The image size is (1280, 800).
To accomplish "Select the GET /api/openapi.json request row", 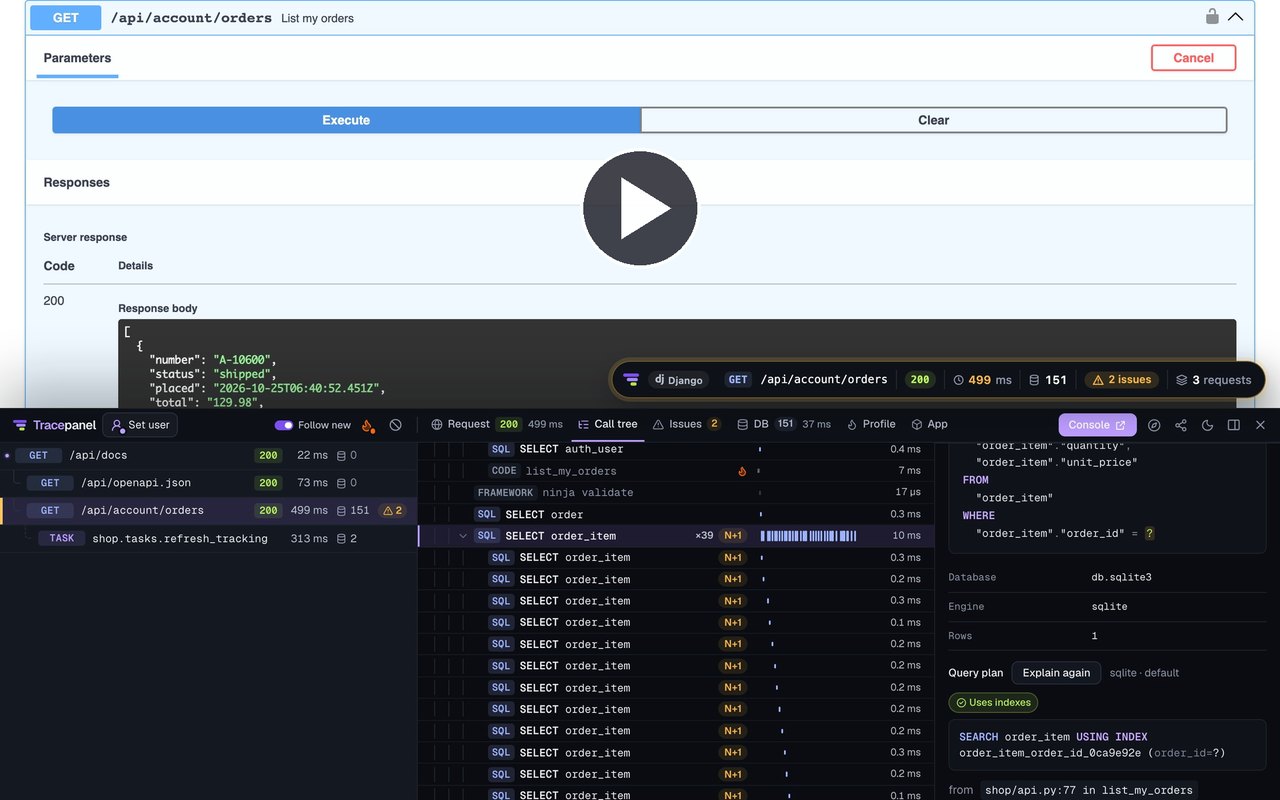I will (208, 483).
